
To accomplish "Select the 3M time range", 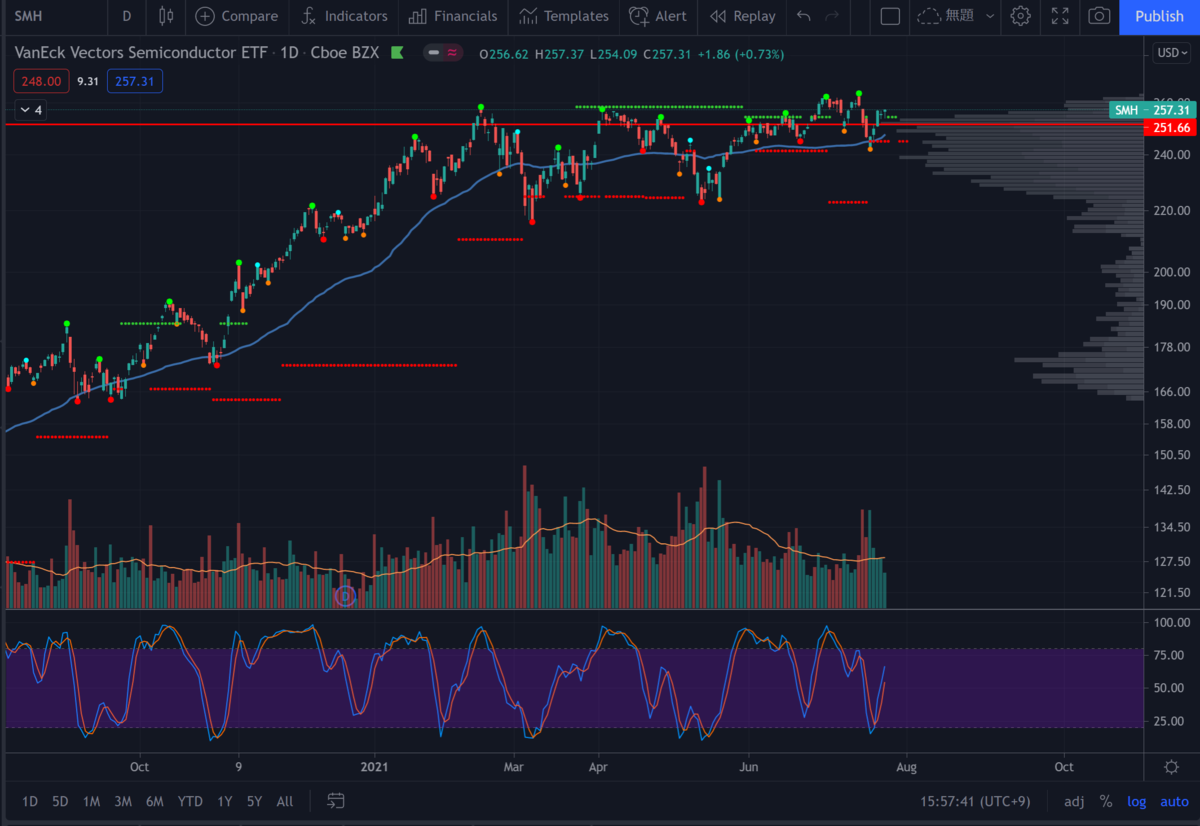I will [x=122, y=801].
